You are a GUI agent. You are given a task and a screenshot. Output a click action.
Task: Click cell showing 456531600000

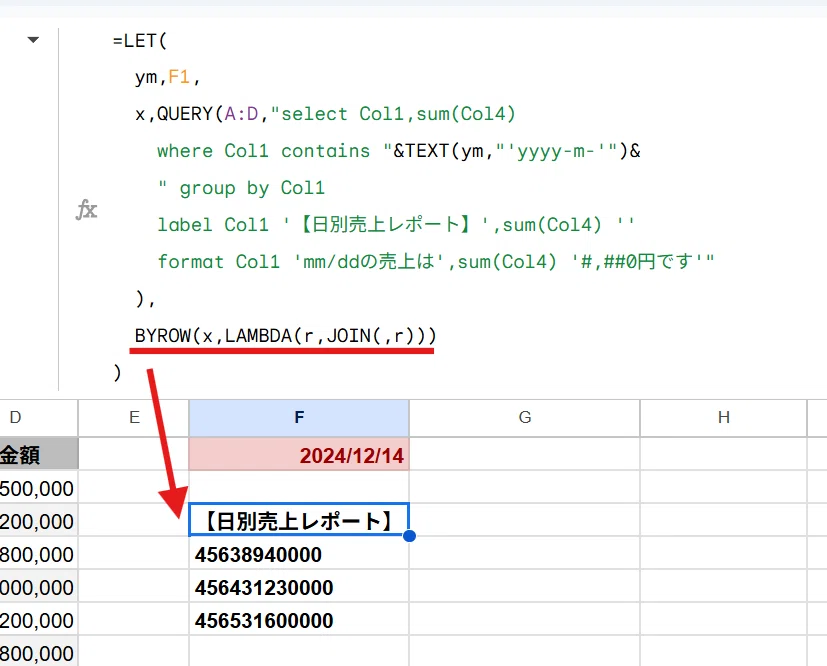tap(299, 620)
